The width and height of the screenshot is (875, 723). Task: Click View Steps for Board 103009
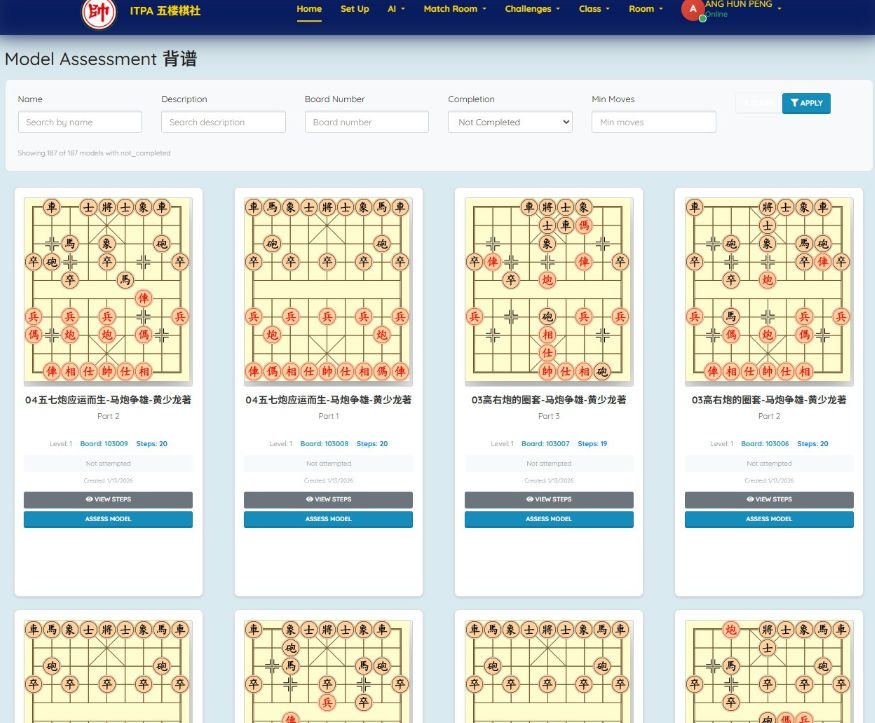(108, 499)
